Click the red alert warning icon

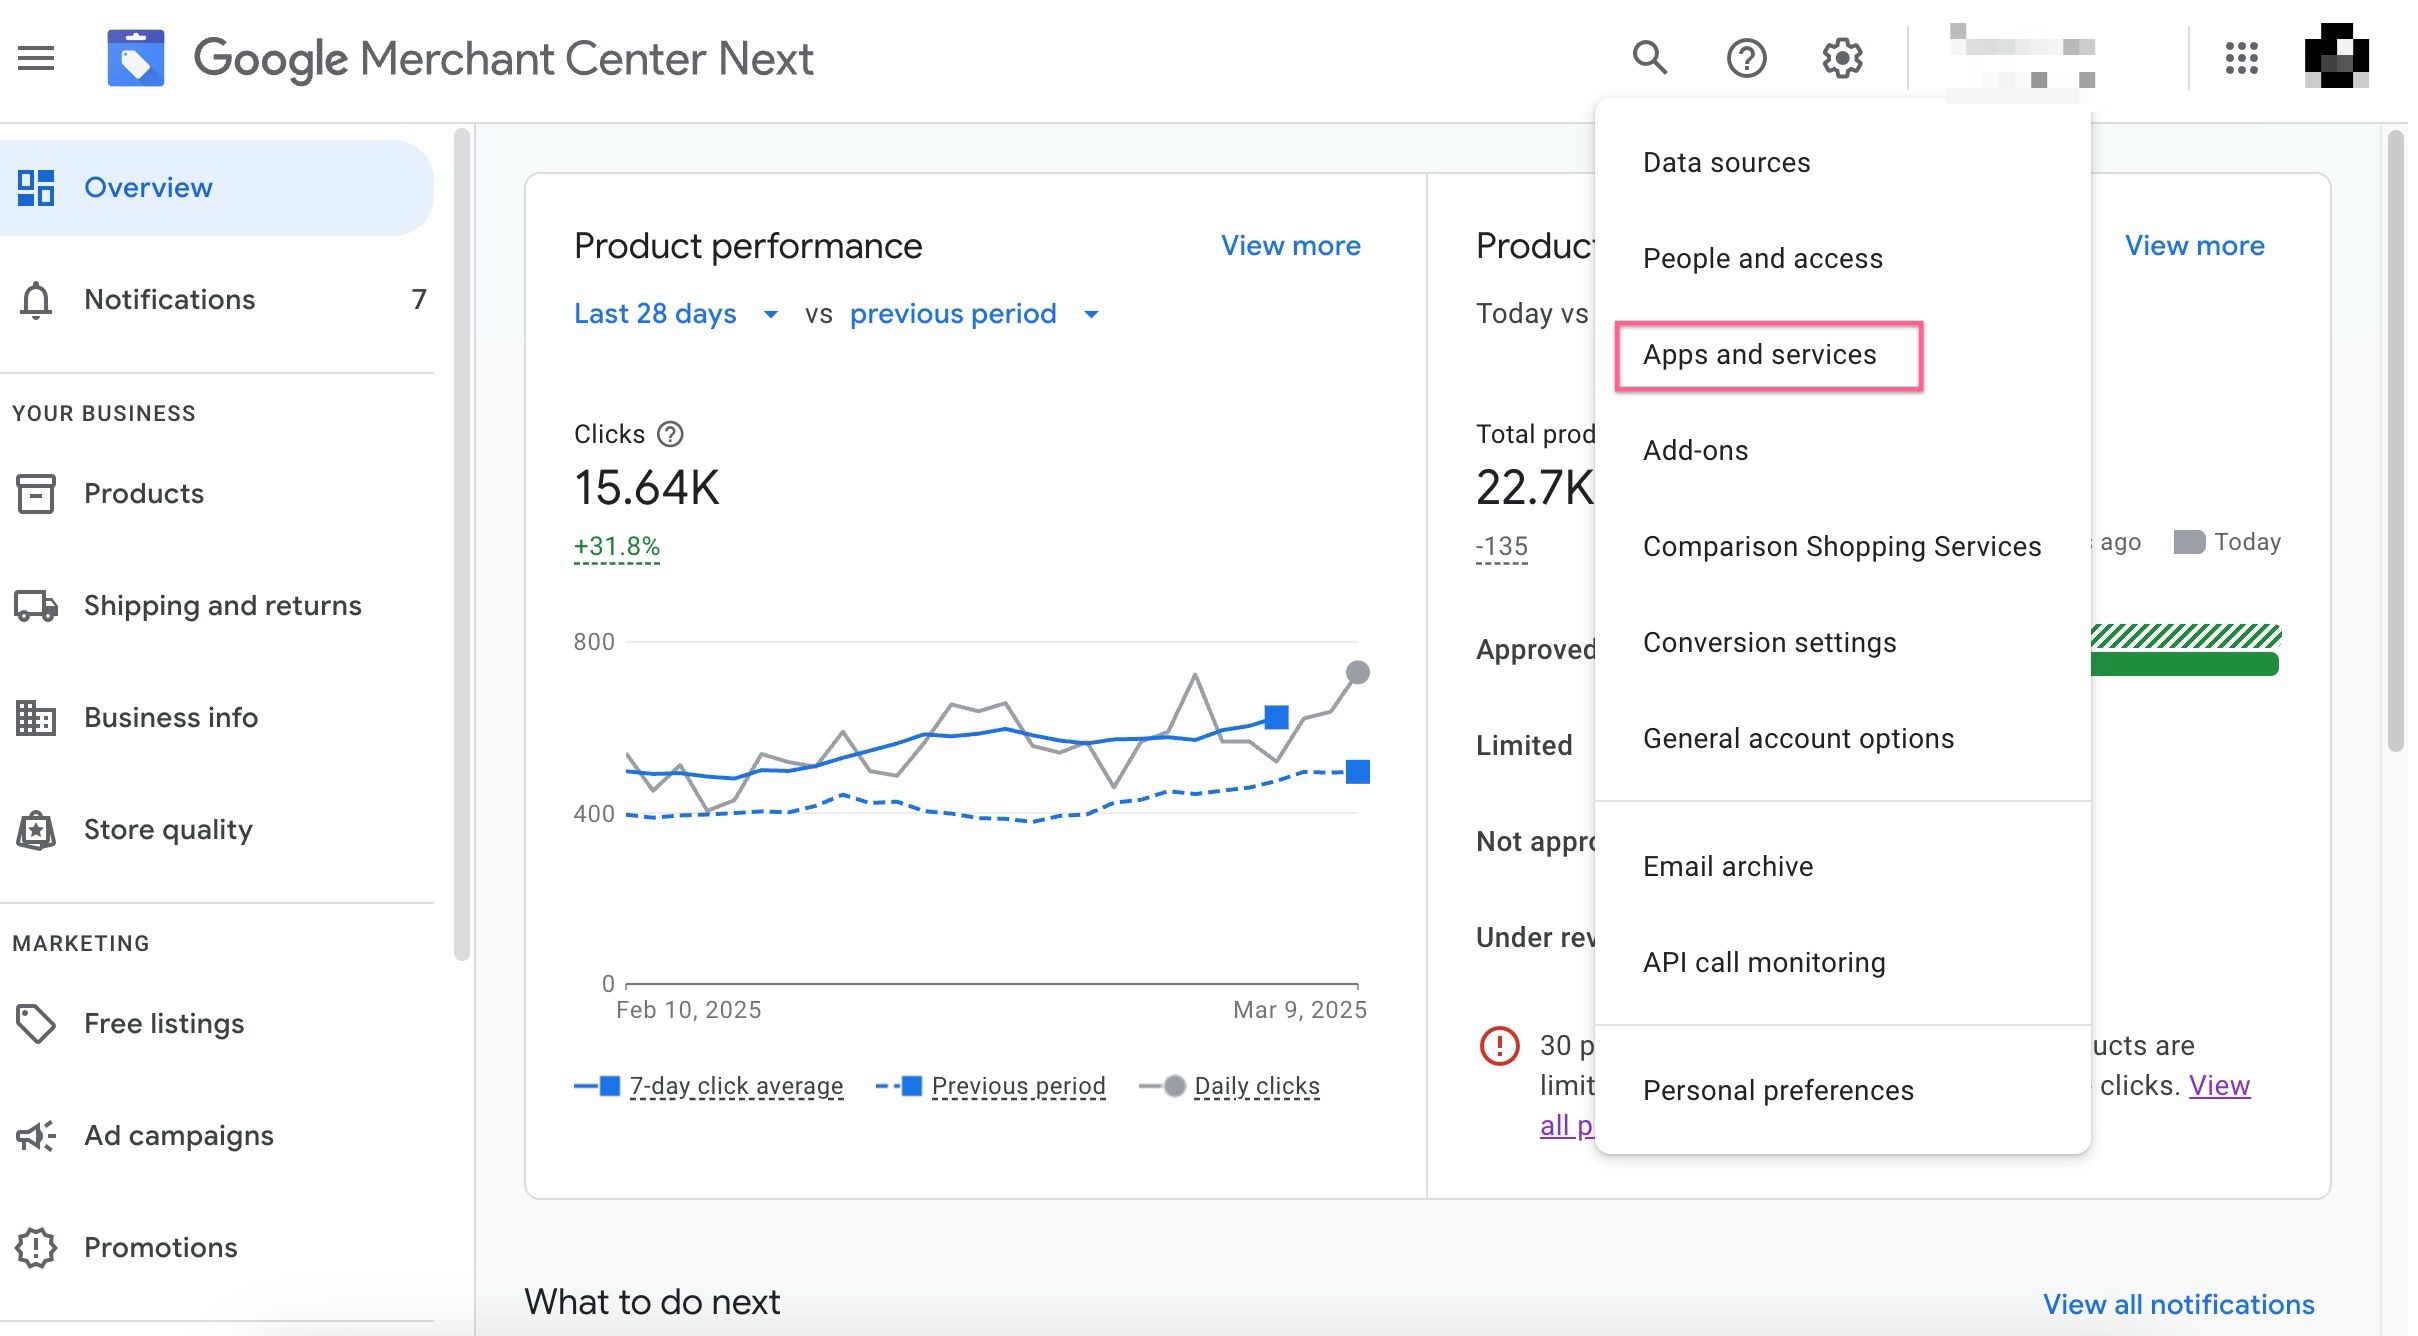pos(1499,1046)
